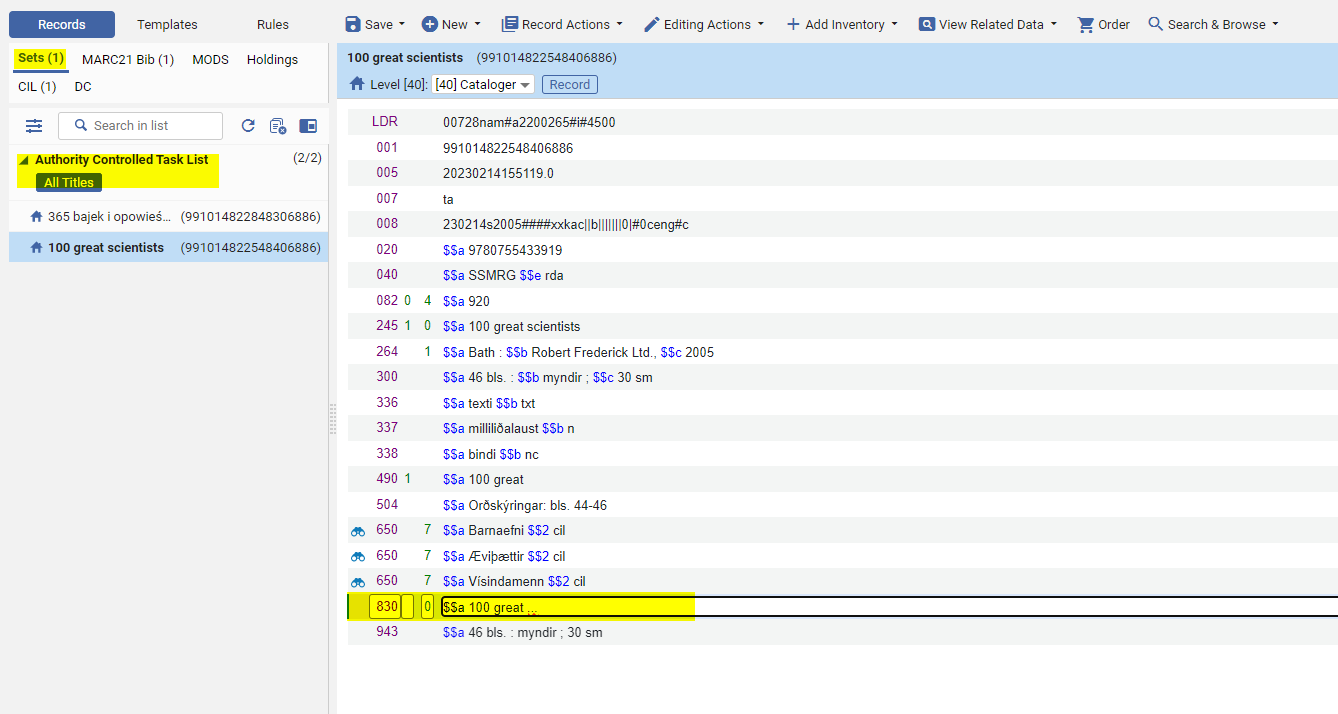This screenshot has height=714, width=1338.
Task: Click the Record button
Action: point(570,84)
